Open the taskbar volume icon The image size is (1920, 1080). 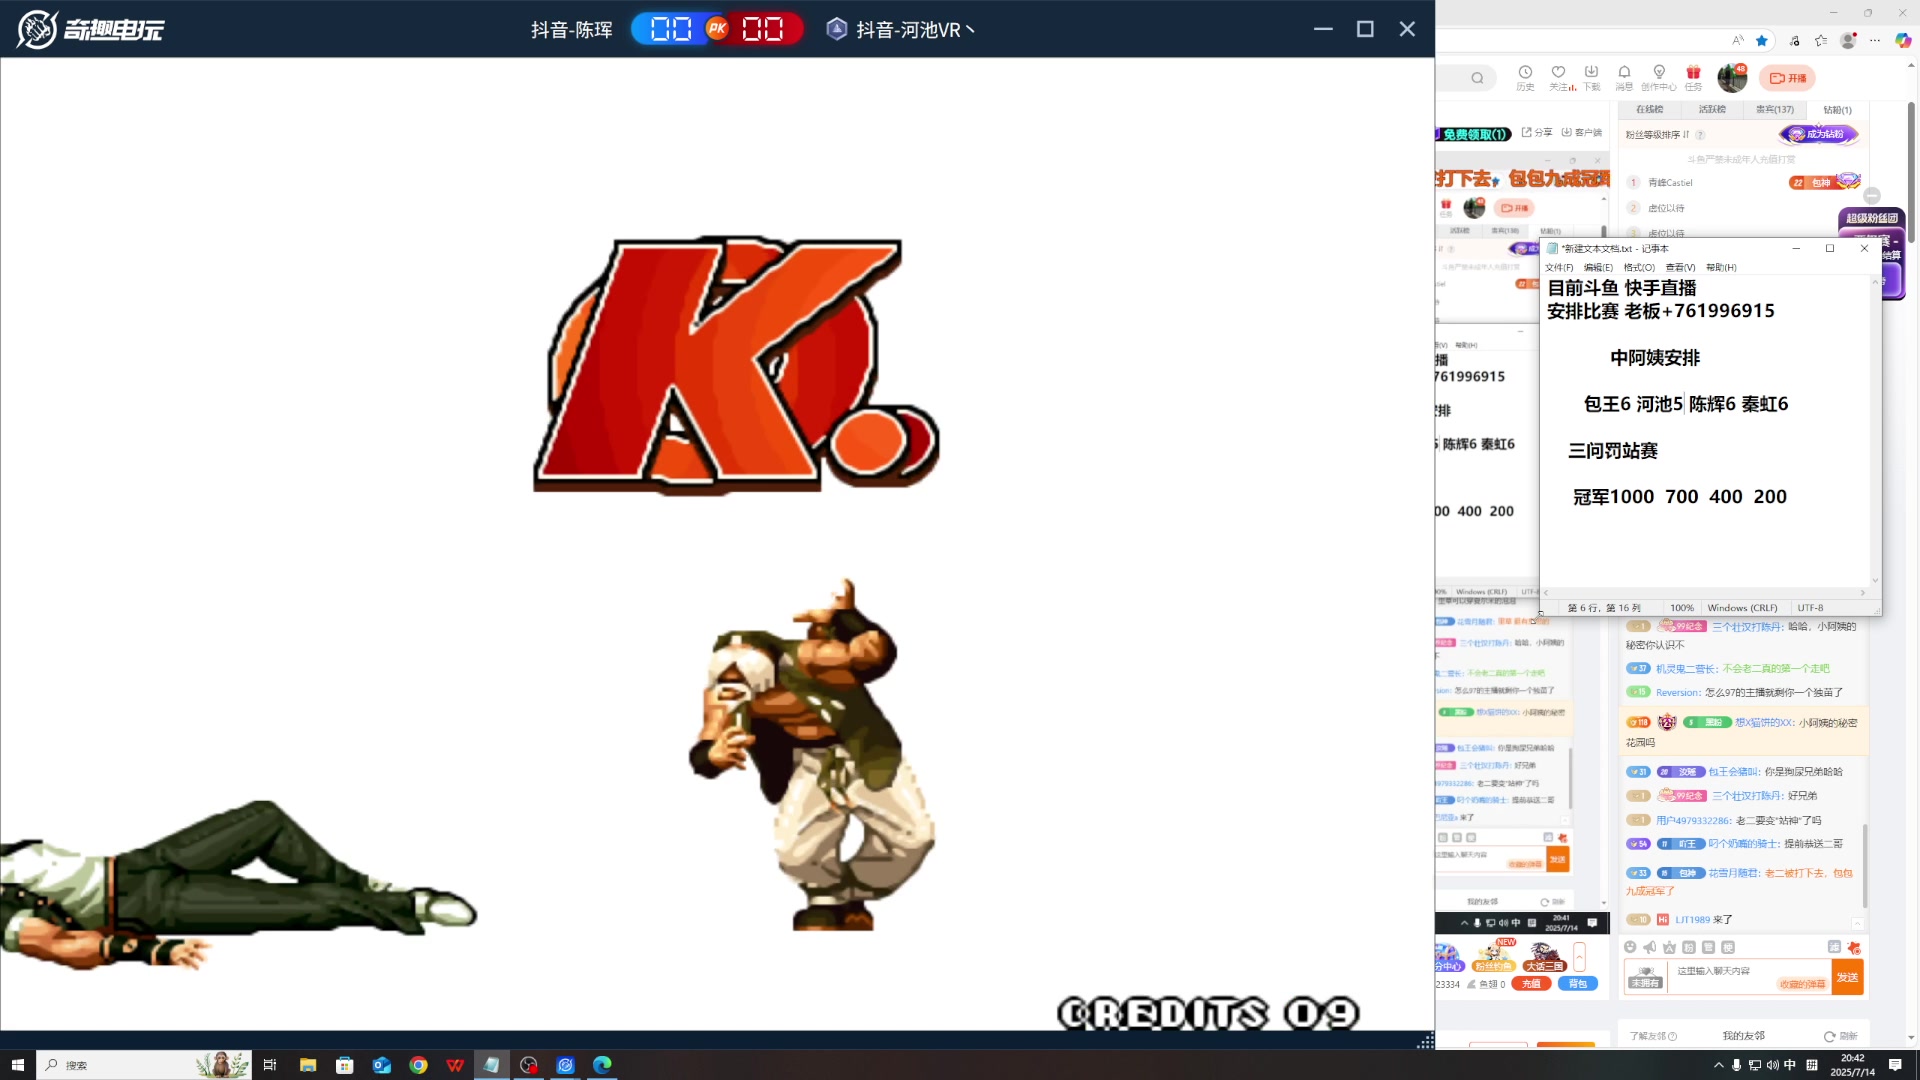(x=1772, y=1065)
